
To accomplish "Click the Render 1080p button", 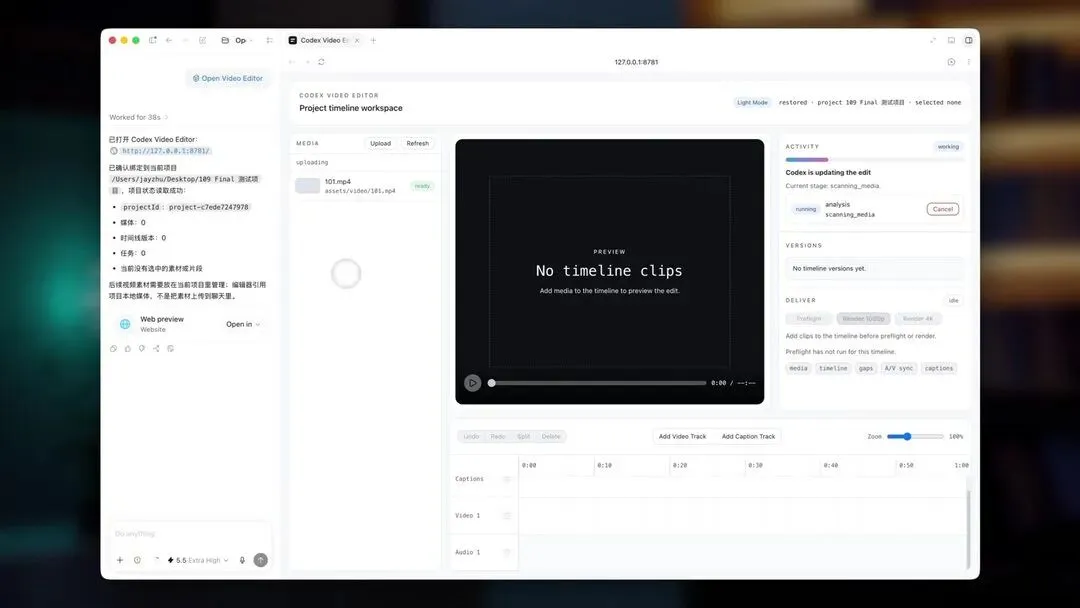I will pyautogui.click(x=863, y=319).
